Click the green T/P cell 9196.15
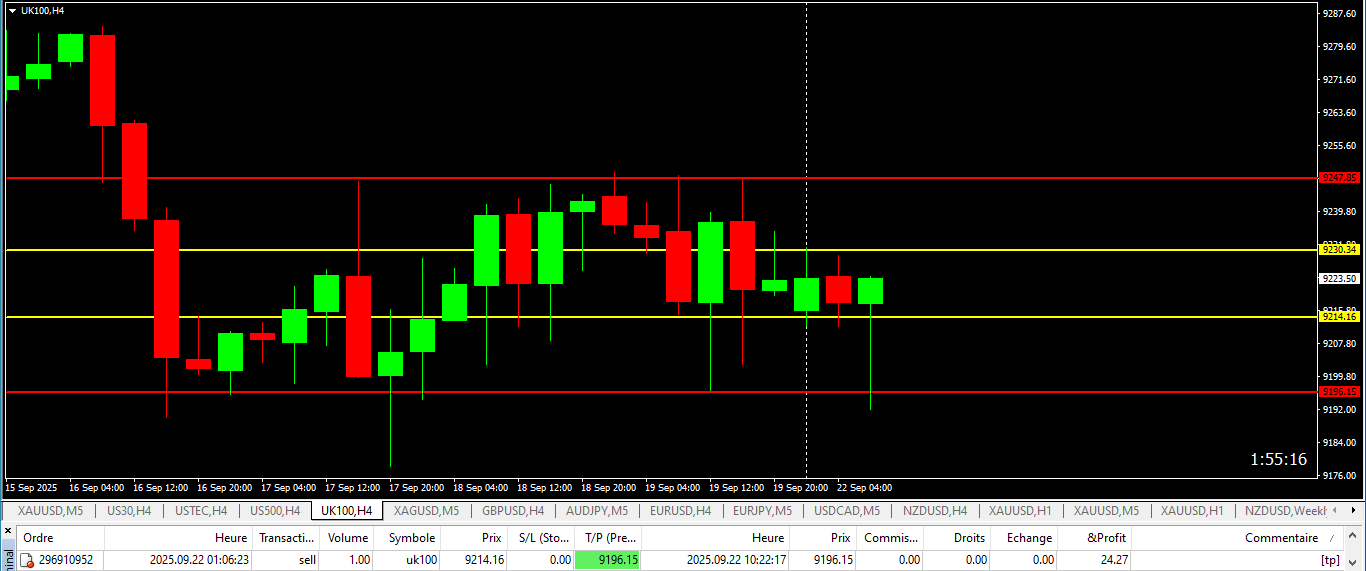The width and height of the screenshot is (1366, 571). pyautogui.click(x=607, y=560)
